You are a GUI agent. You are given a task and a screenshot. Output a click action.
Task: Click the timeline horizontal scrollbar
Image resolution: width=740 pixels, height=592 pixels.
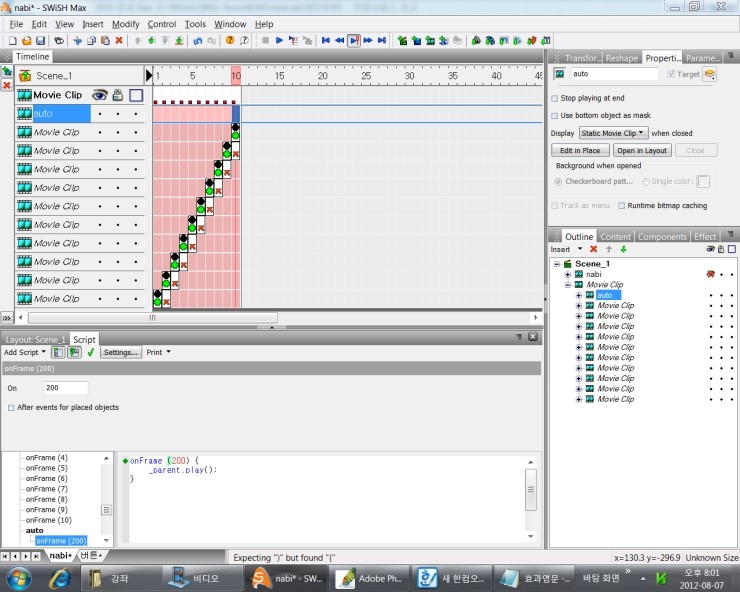point(152,318)
